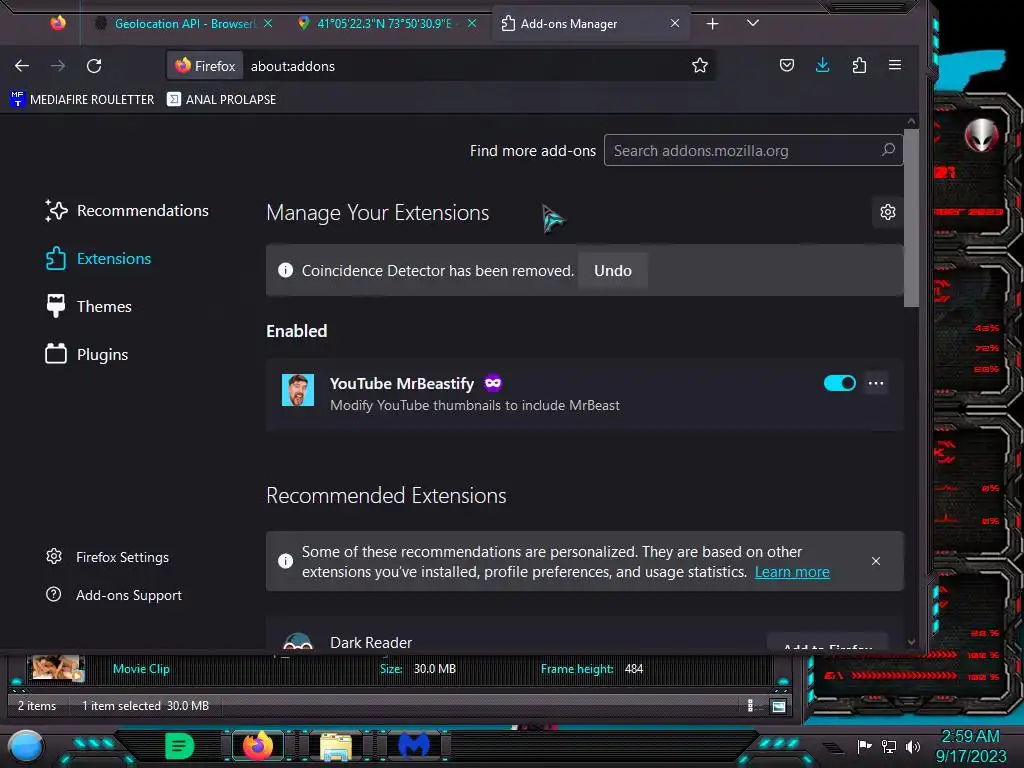Screen dimensions: 1024x768
Task: Click the Movie Clip thumbnail in the file explorer
Action: (x=56, y=668)
